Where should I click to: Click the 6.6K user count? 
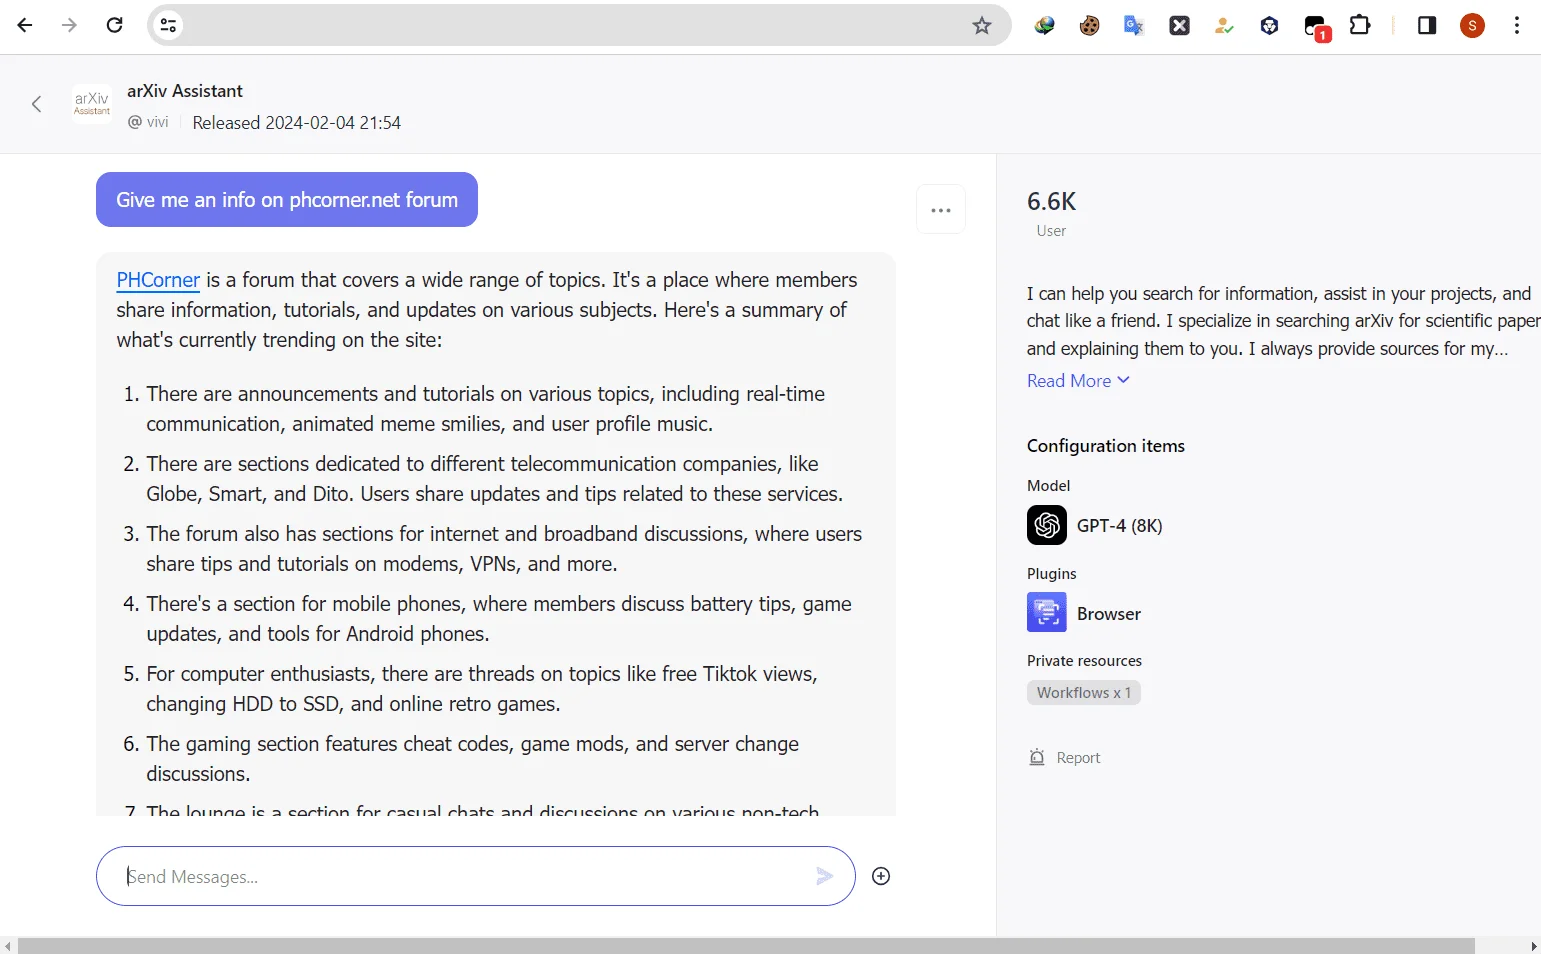click(1051, 202)
